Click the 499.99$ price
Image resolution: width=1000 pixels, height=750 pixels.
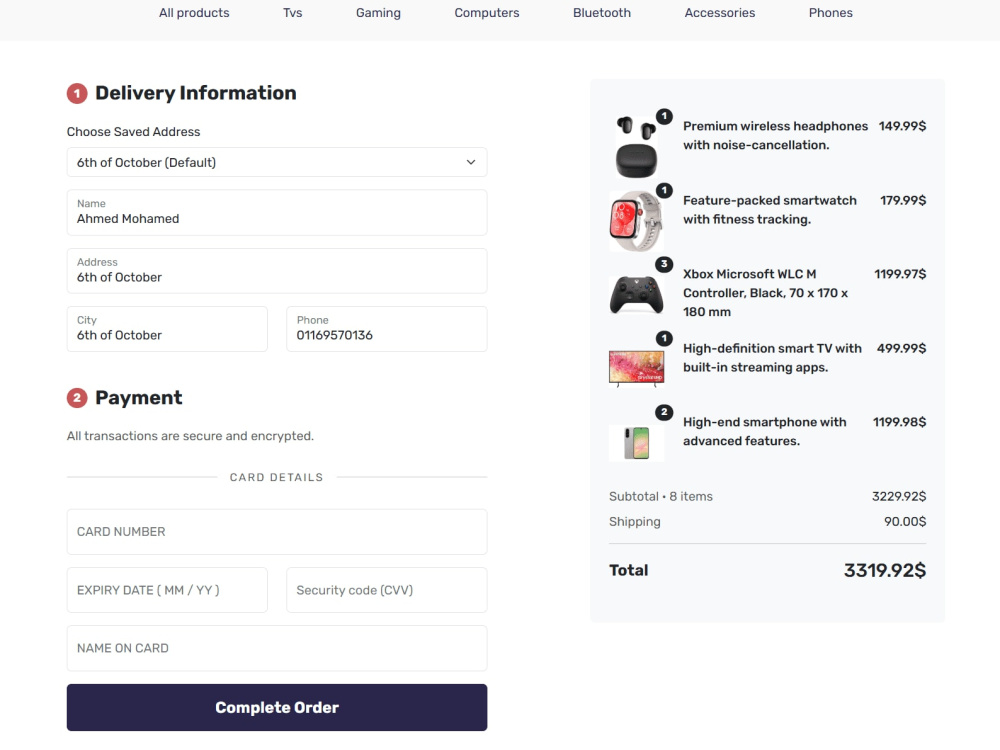[x=901, y=348]
